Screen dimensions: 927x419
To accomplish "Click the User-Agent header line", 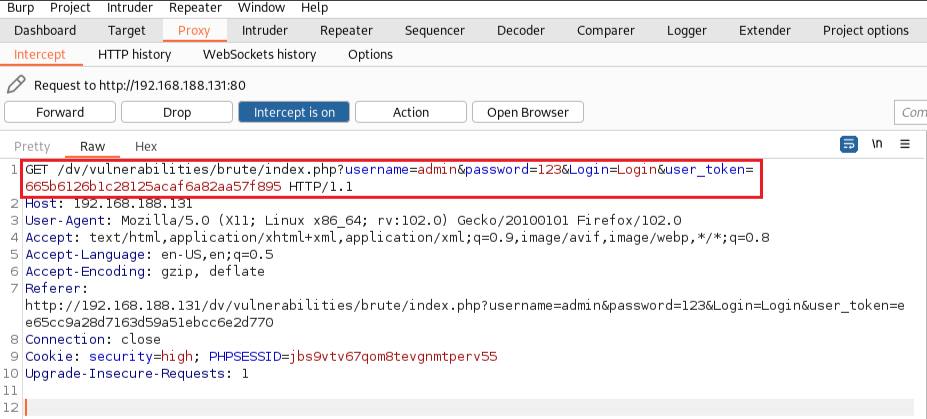I will coord(353,221).
